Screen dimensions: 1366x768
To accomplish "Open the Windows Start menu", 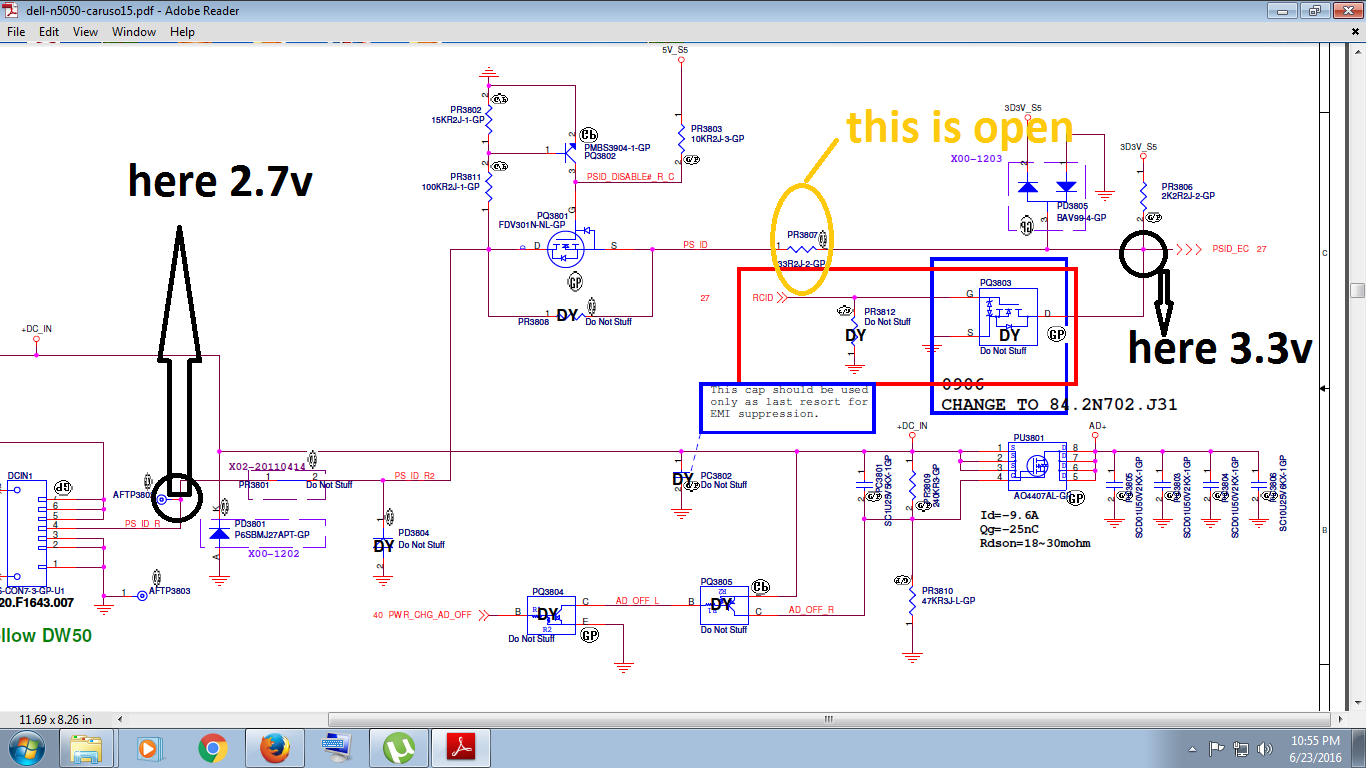I will coord(26,748).
